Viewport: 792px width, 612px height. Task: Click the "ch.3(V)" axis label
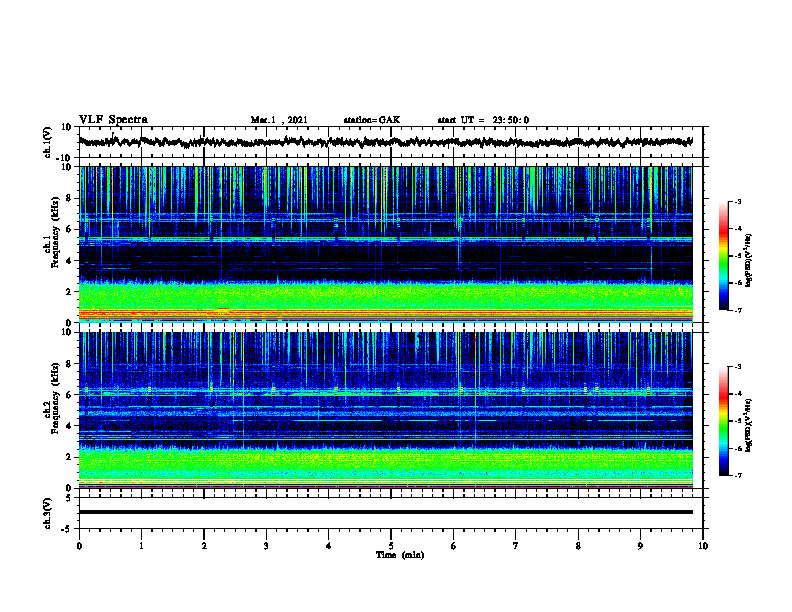48,513
